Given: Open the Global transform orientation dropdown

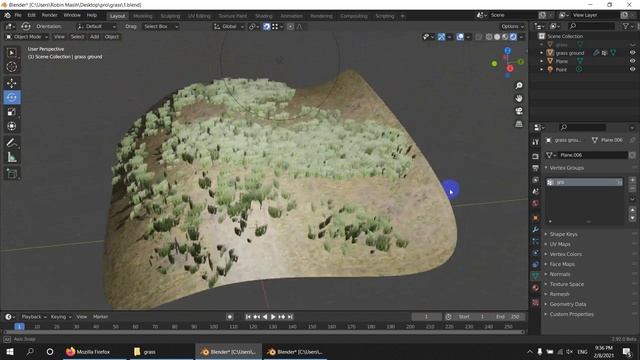Looking at the screenshot, I should pos(229,27).
